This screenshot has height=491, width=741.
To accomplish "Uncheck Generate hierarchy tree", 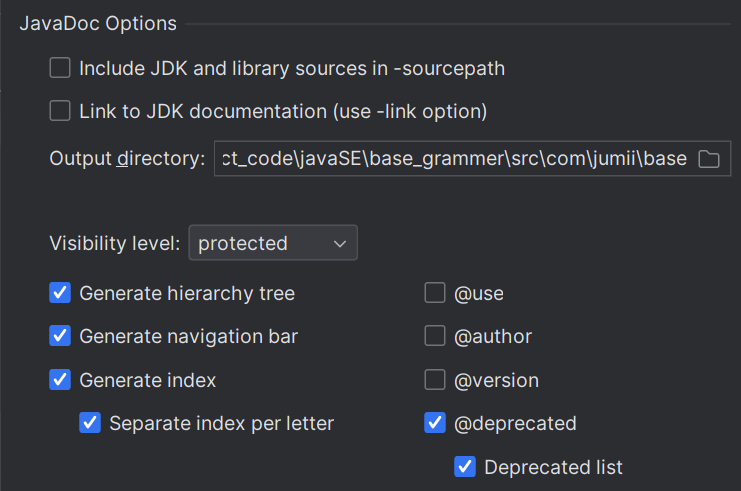I will (61, 293).
